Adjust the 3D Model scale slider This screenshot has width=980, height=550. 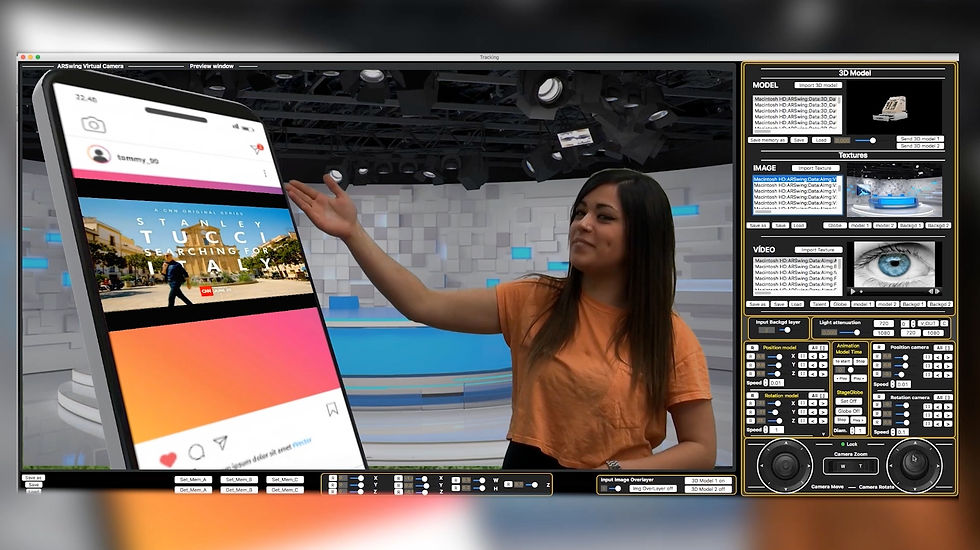(866, 141)
